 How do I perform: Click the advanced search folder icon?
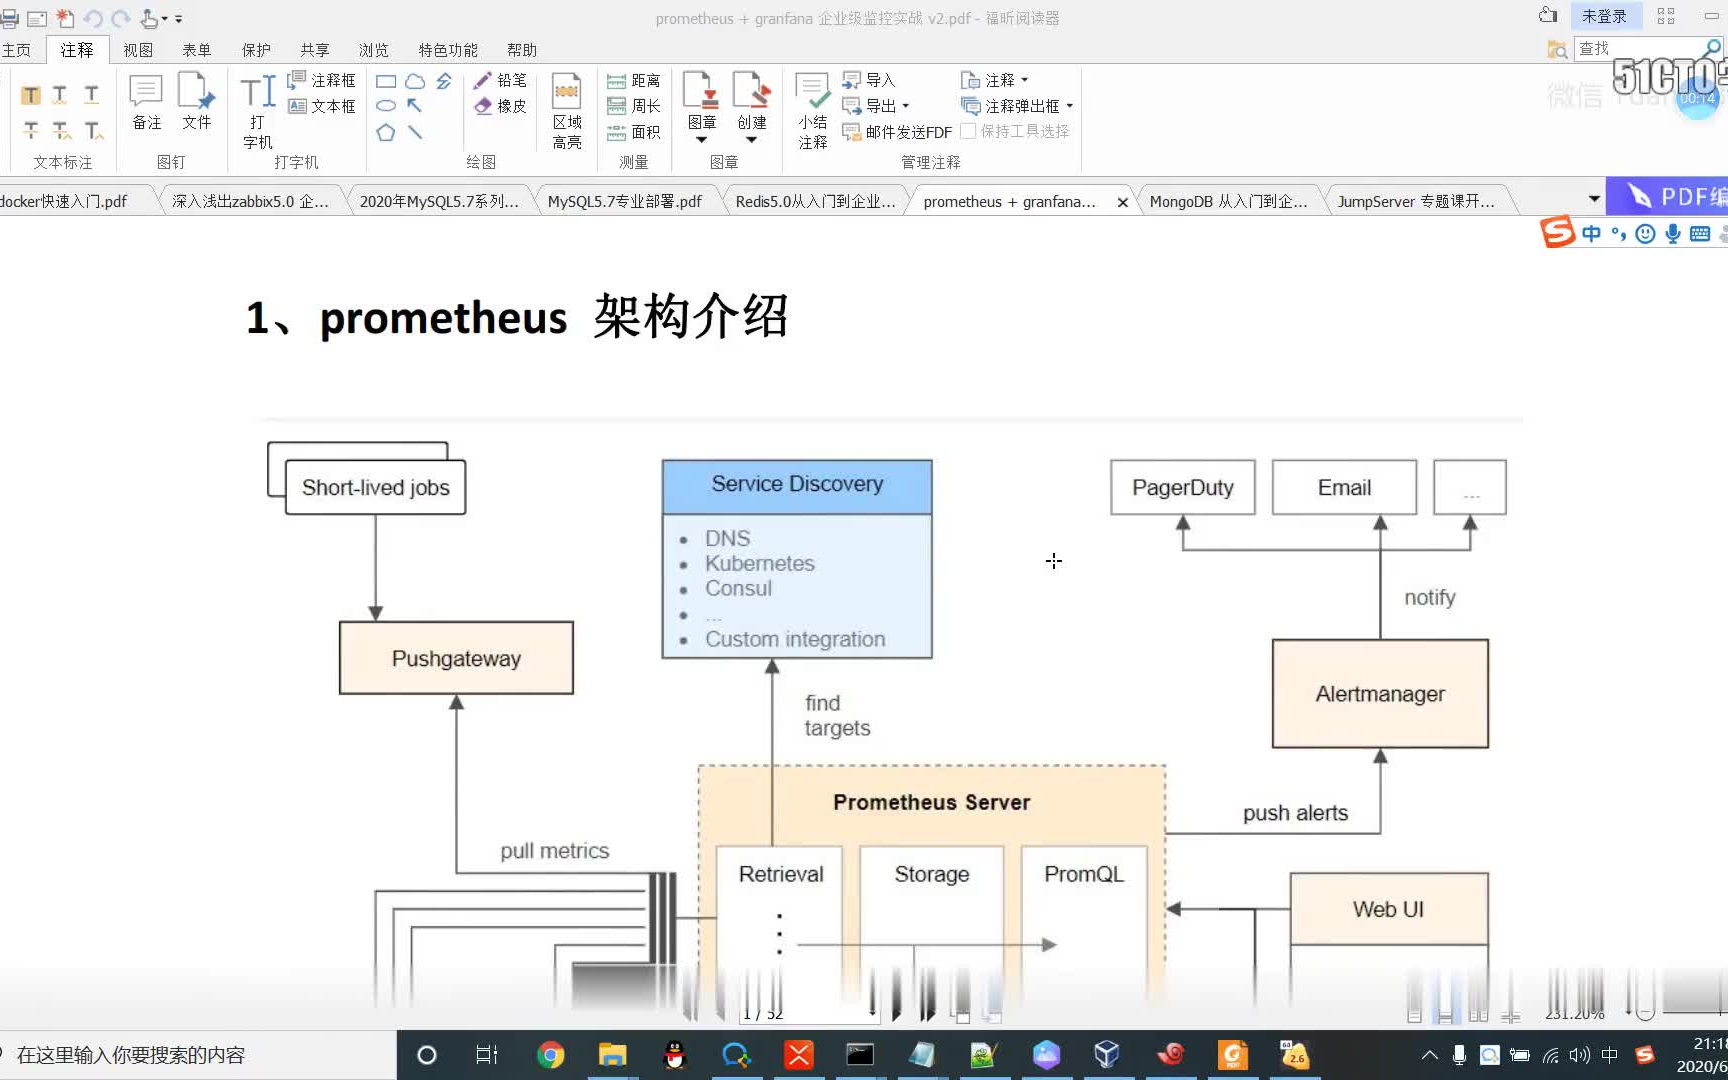1557,48
